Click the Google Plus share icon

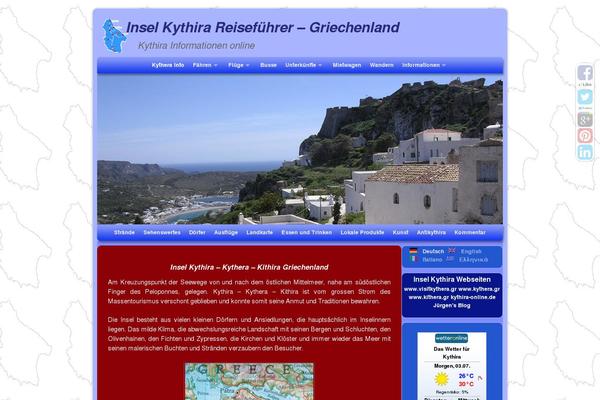coord(585,119)
